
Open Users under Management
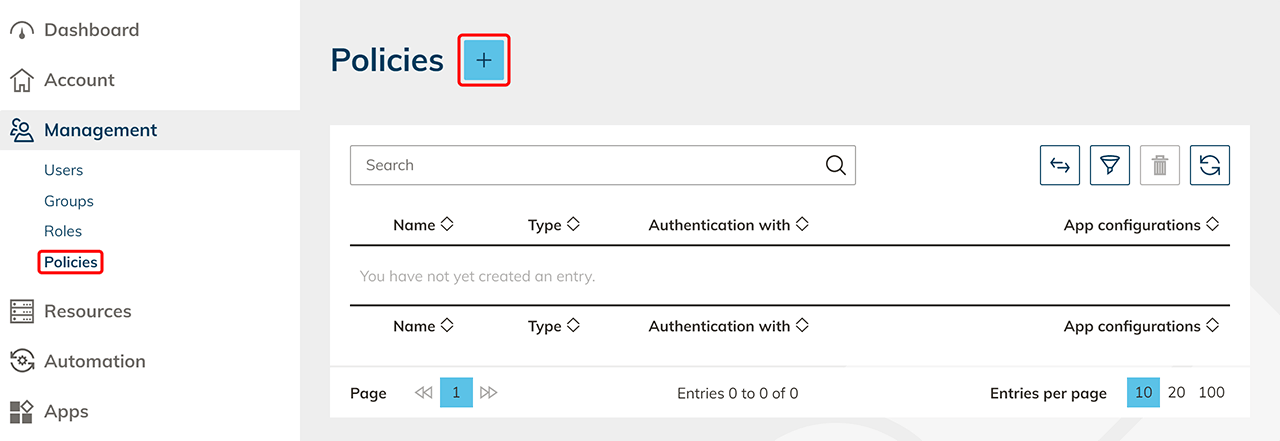point(63,170)
